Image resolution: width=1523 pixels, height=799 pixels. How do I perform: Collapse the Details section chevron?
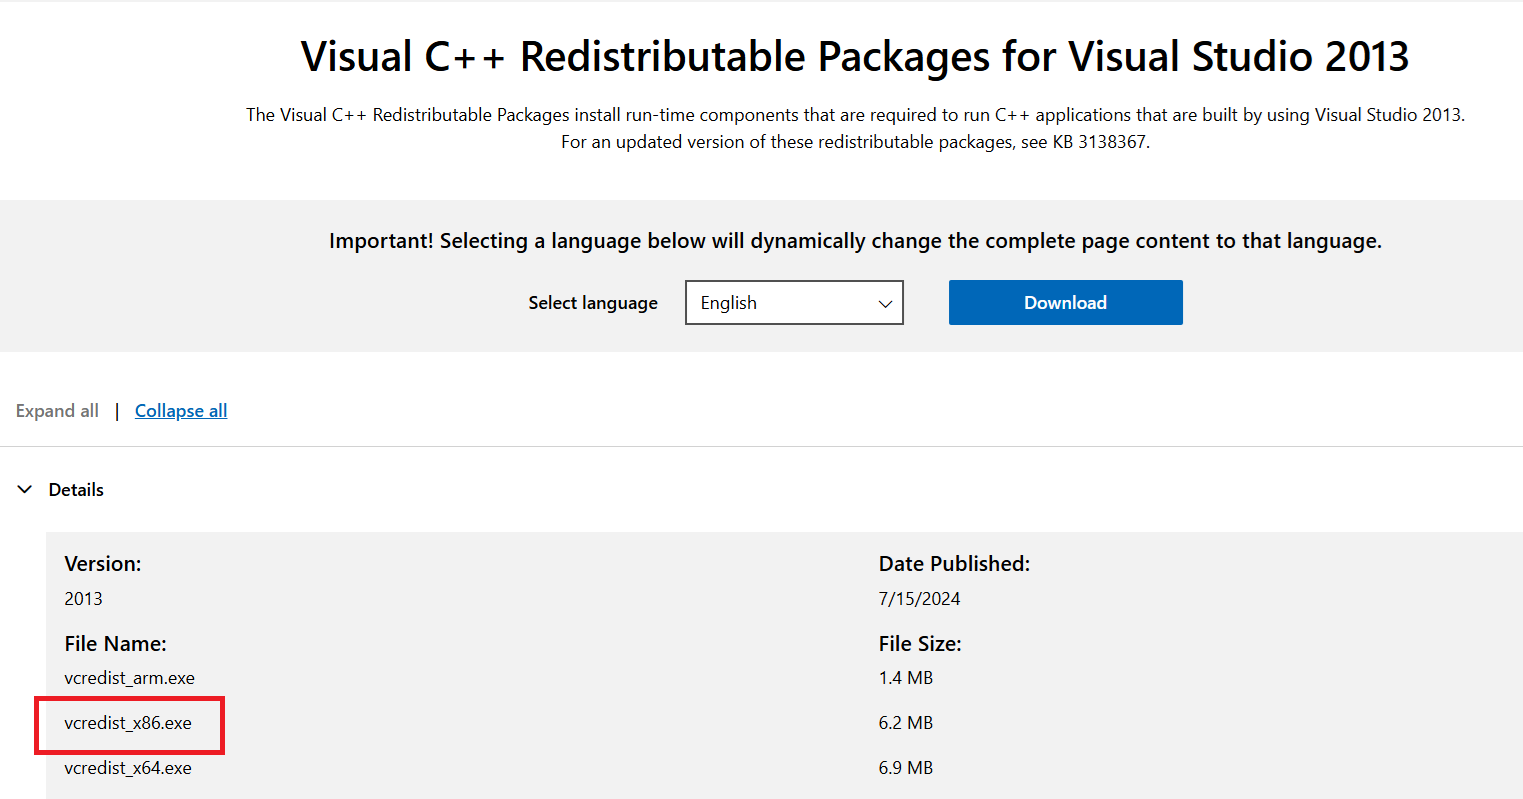click(x=25, y=490)
